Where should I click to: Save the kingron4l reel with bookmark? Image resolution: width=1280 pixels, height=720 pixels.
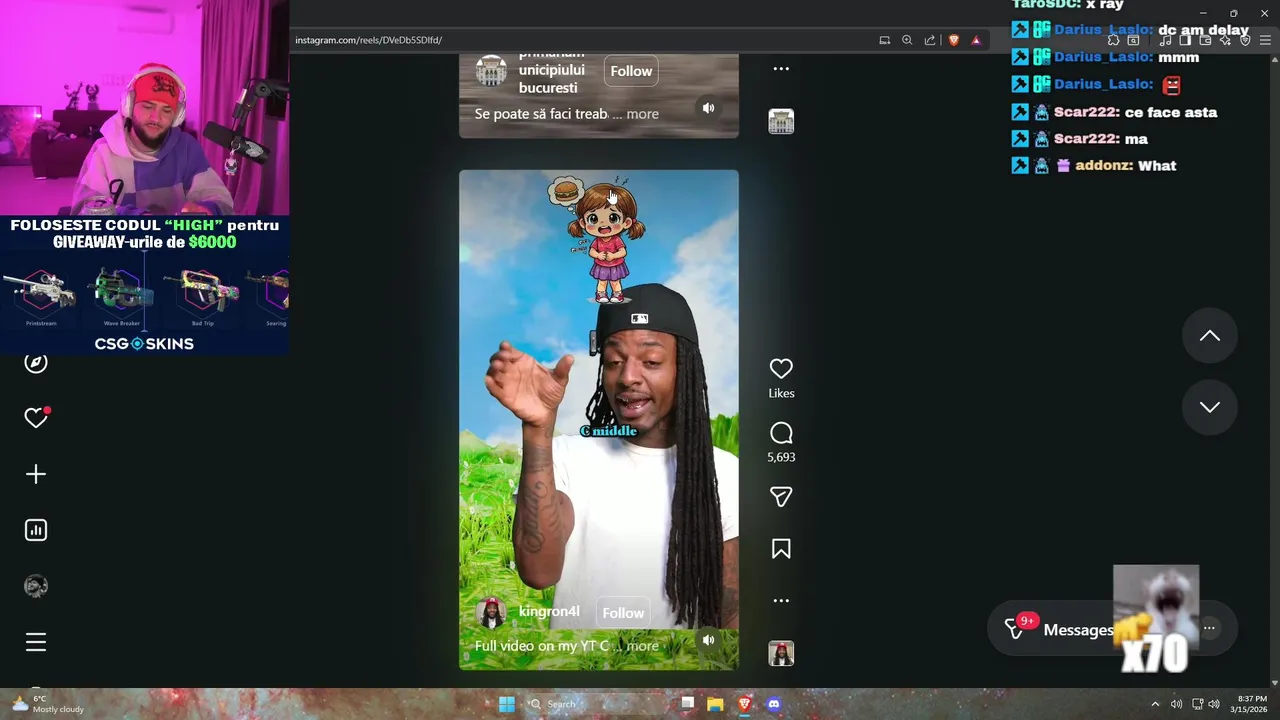(x=781, y=549)
